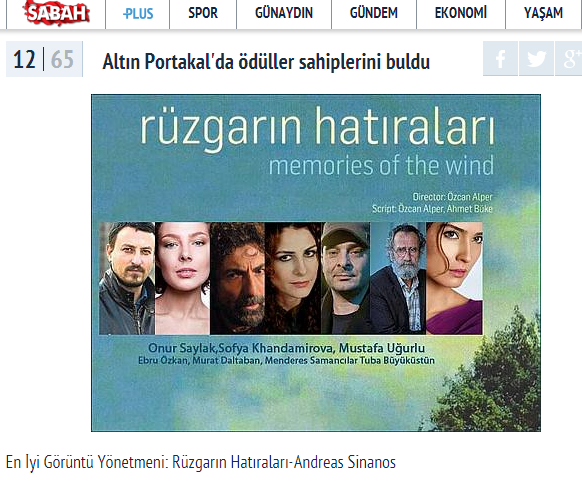This screenshot has height=502, width=582.
Task: Open the PLUS section
Action: 138,13
